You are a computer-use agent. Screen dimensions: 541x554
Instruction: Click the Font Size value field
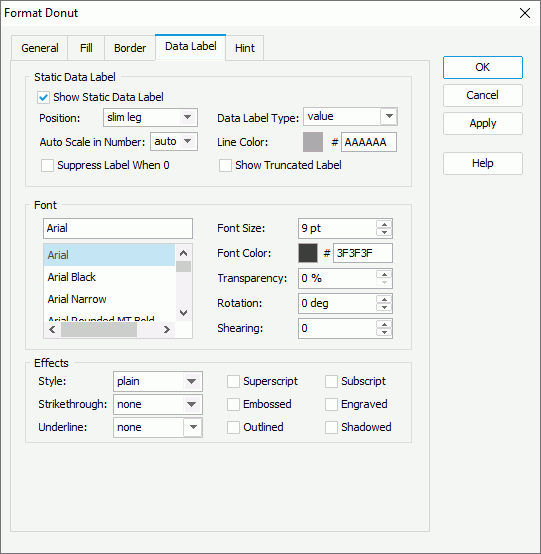click(337, 228)
